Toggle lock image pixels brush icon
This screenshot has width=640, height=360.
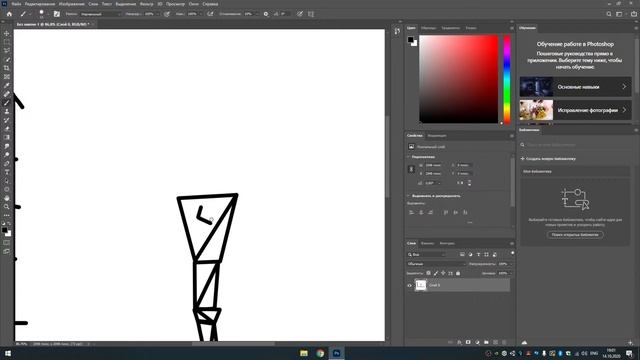pos(436,273)
